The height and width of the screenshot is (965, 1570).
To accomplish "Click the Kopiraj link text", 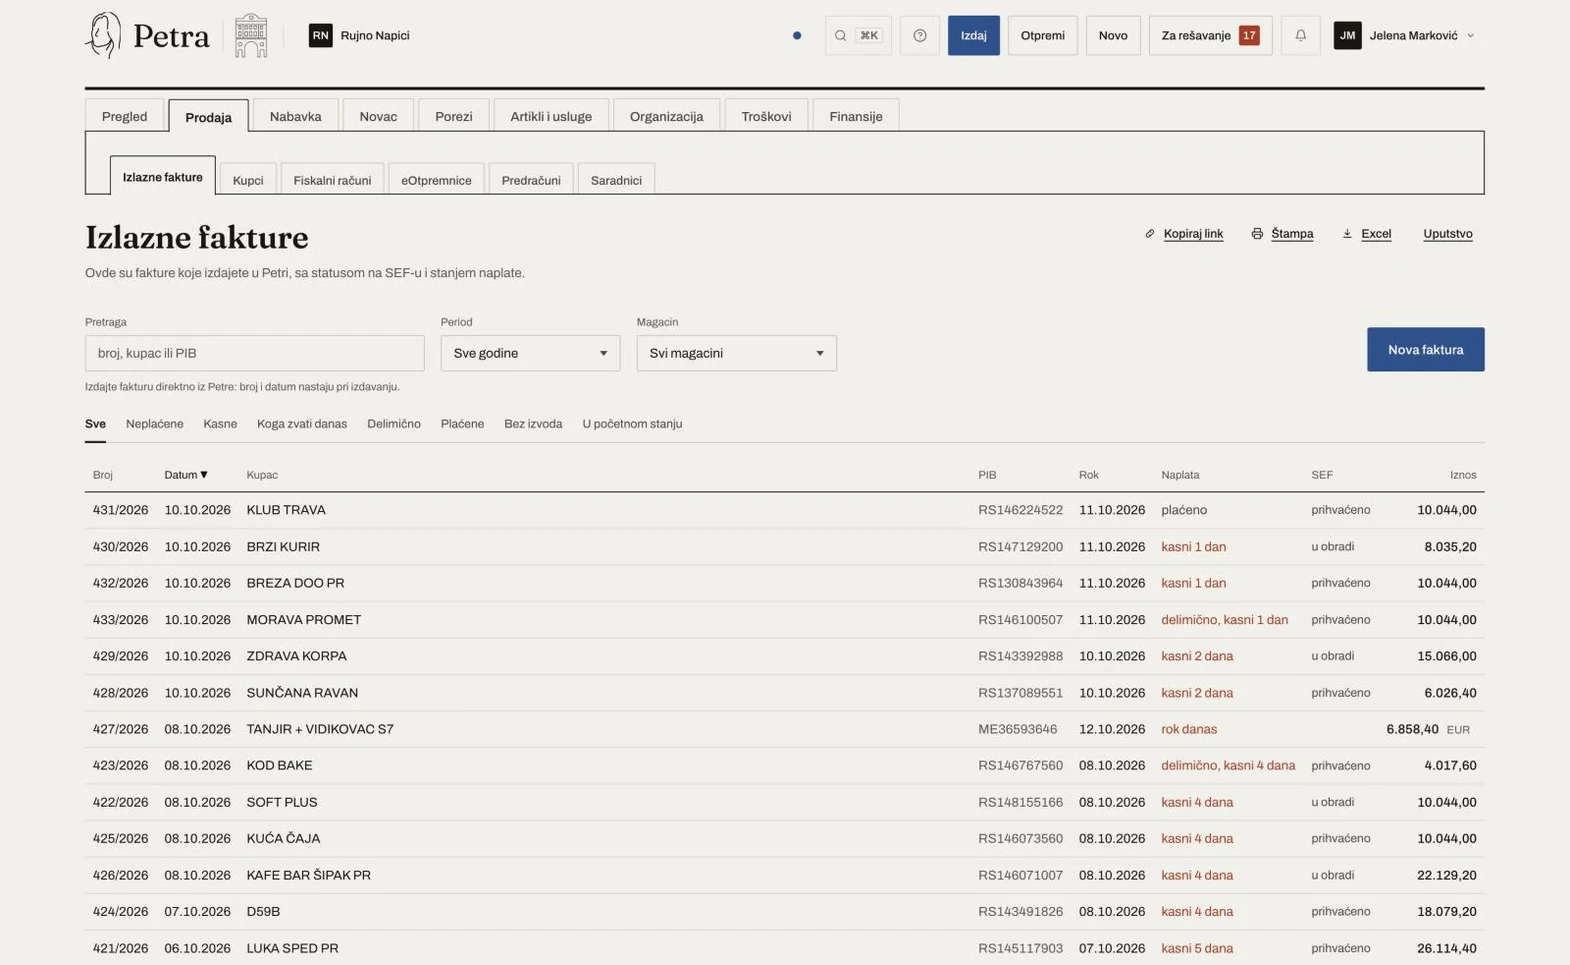I will [x=1193, y=234].
